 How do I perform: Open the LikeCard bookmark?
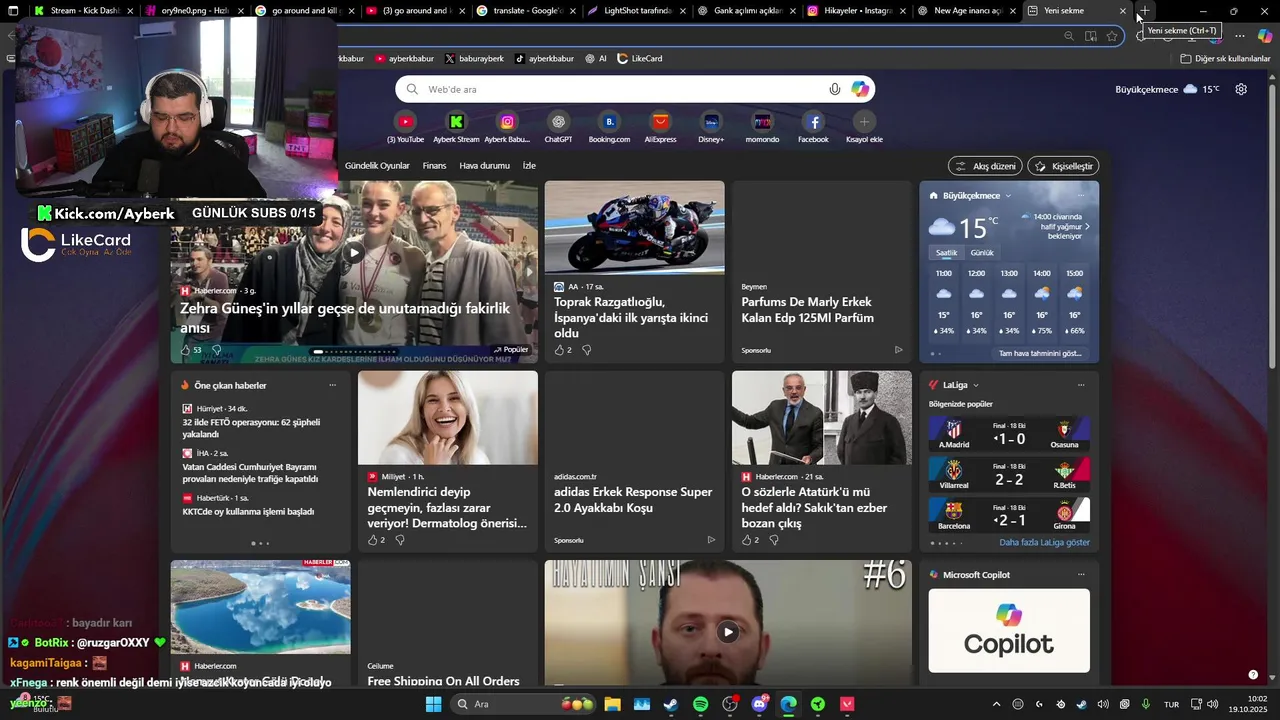coord(640,59)
